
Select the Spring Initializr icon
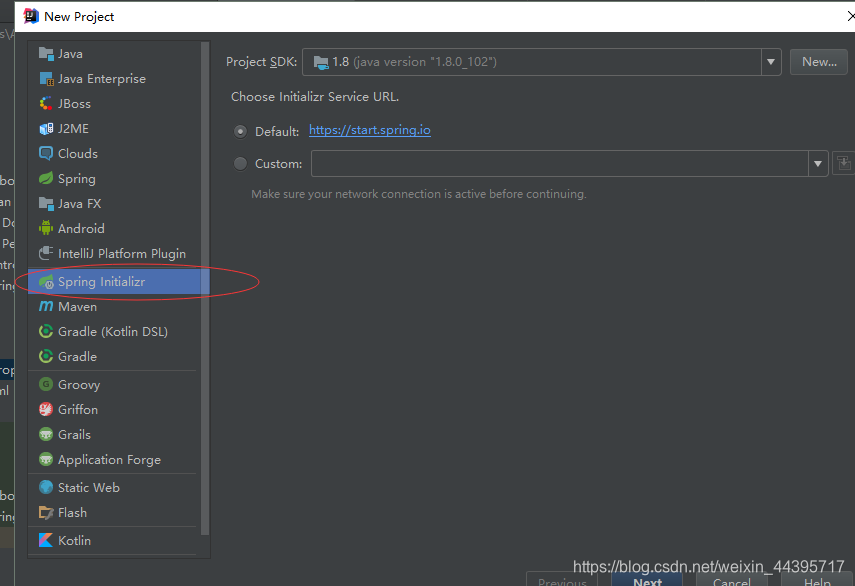coord(46,282)
